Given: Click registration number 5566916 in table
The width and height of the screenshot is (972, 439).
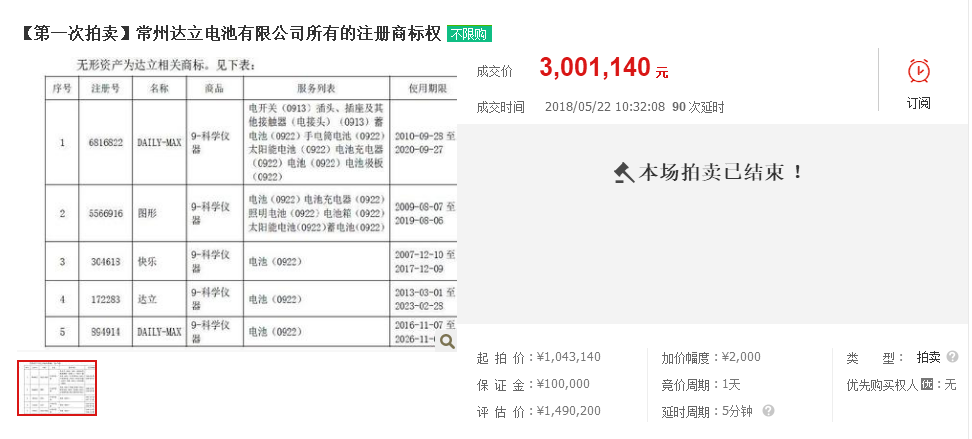Looking at the screenshot, I should pos(105,213).
